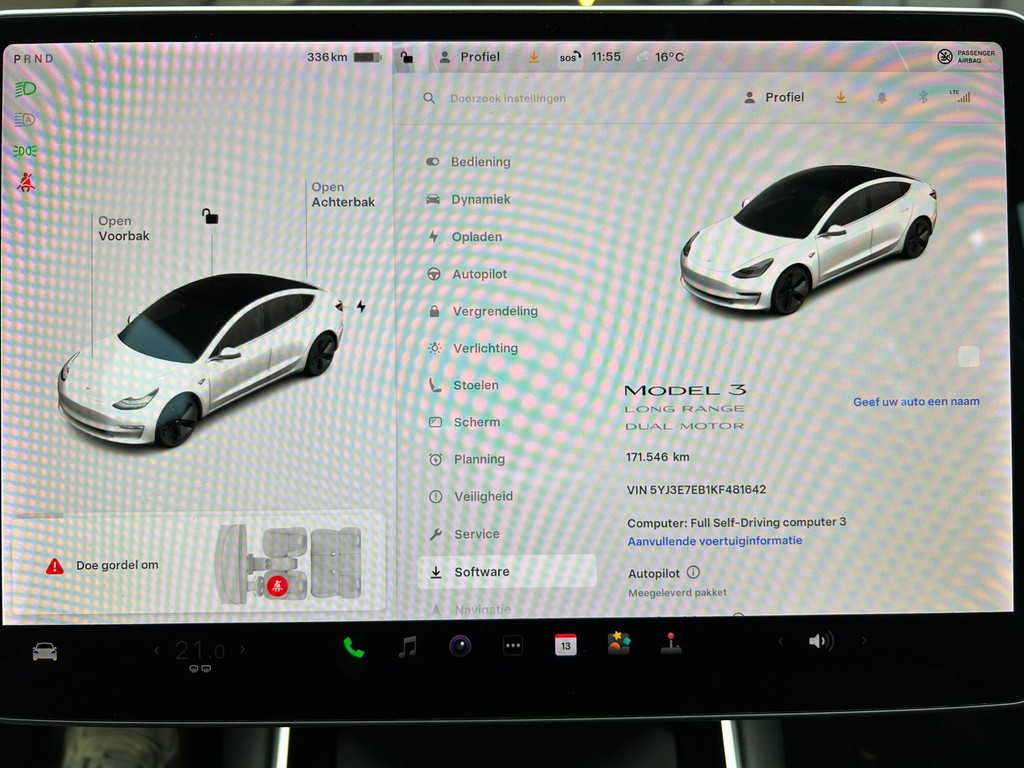Click the 'Doorzoek instellingen' search field
The image size is (1024, 768).
tap(508, 98)
